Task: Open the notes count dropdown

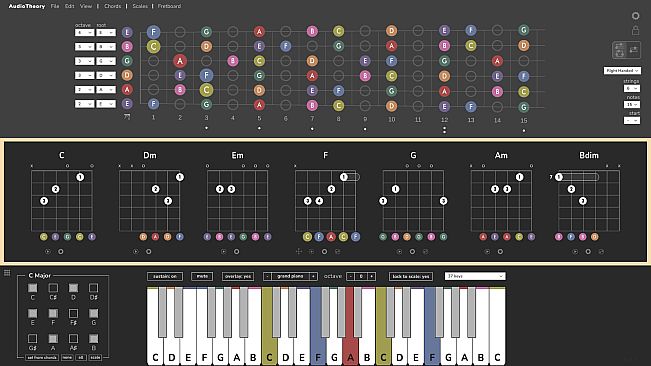Action: pos(631,105)
